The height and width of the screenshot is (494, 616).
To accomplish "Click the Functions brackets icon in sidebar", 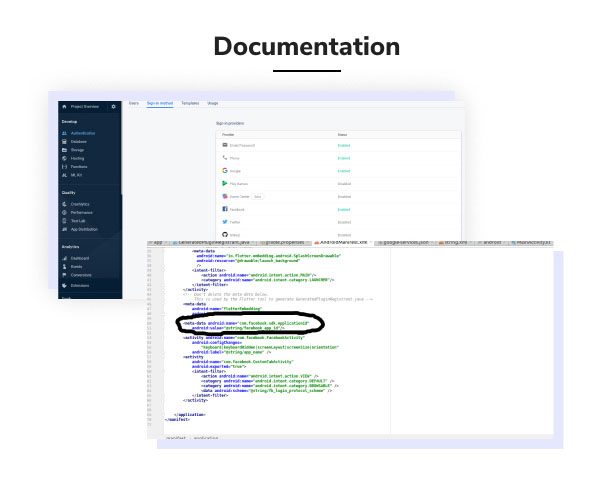I will pos(64,167).
